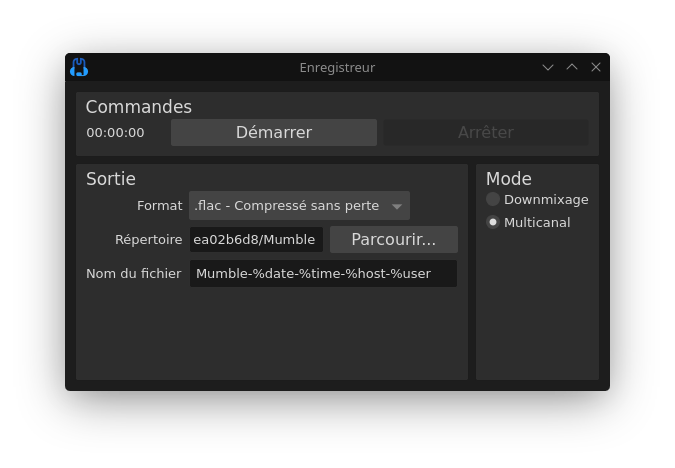The height and width of the screenshot is (468, 675).
Task: Maximize the Enregistreur window
Action: 572,68
